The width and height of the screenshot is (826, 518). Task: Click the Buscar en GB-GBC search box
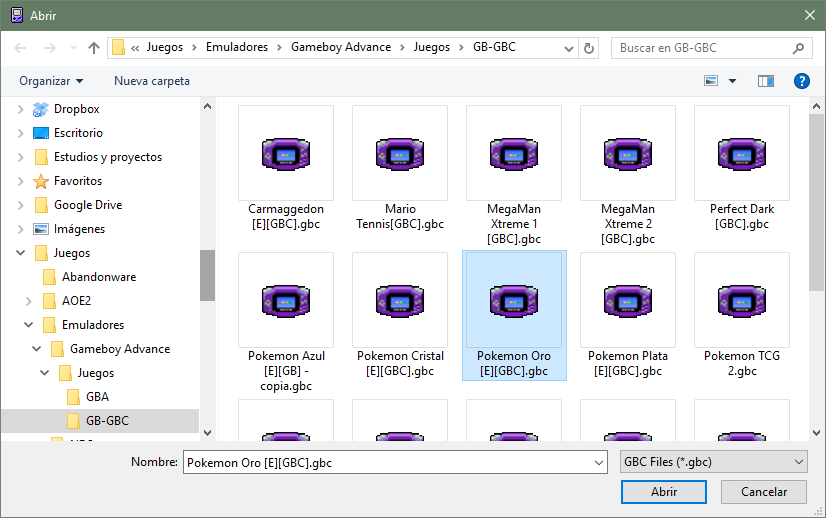pyautogui.click(x=711, y=48)
